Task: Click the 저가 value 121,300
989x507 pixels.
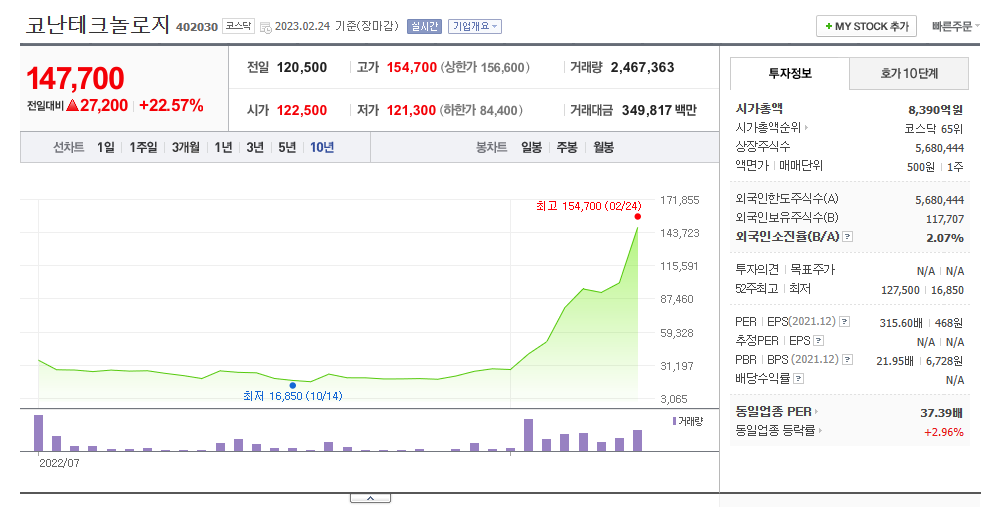Action: click(x=411, y=110)
